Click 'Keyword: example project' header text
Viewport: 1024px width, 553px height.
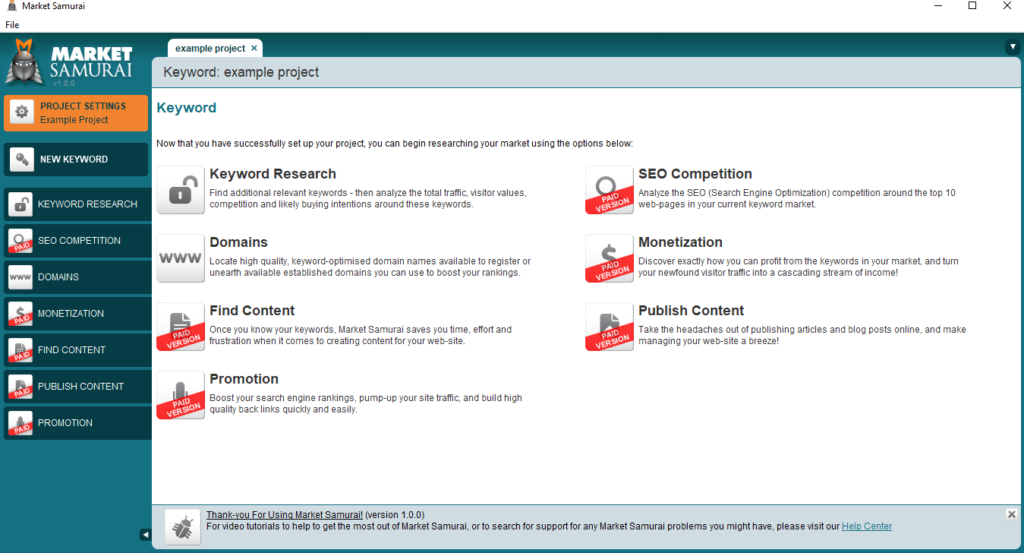tap(241, 72)
